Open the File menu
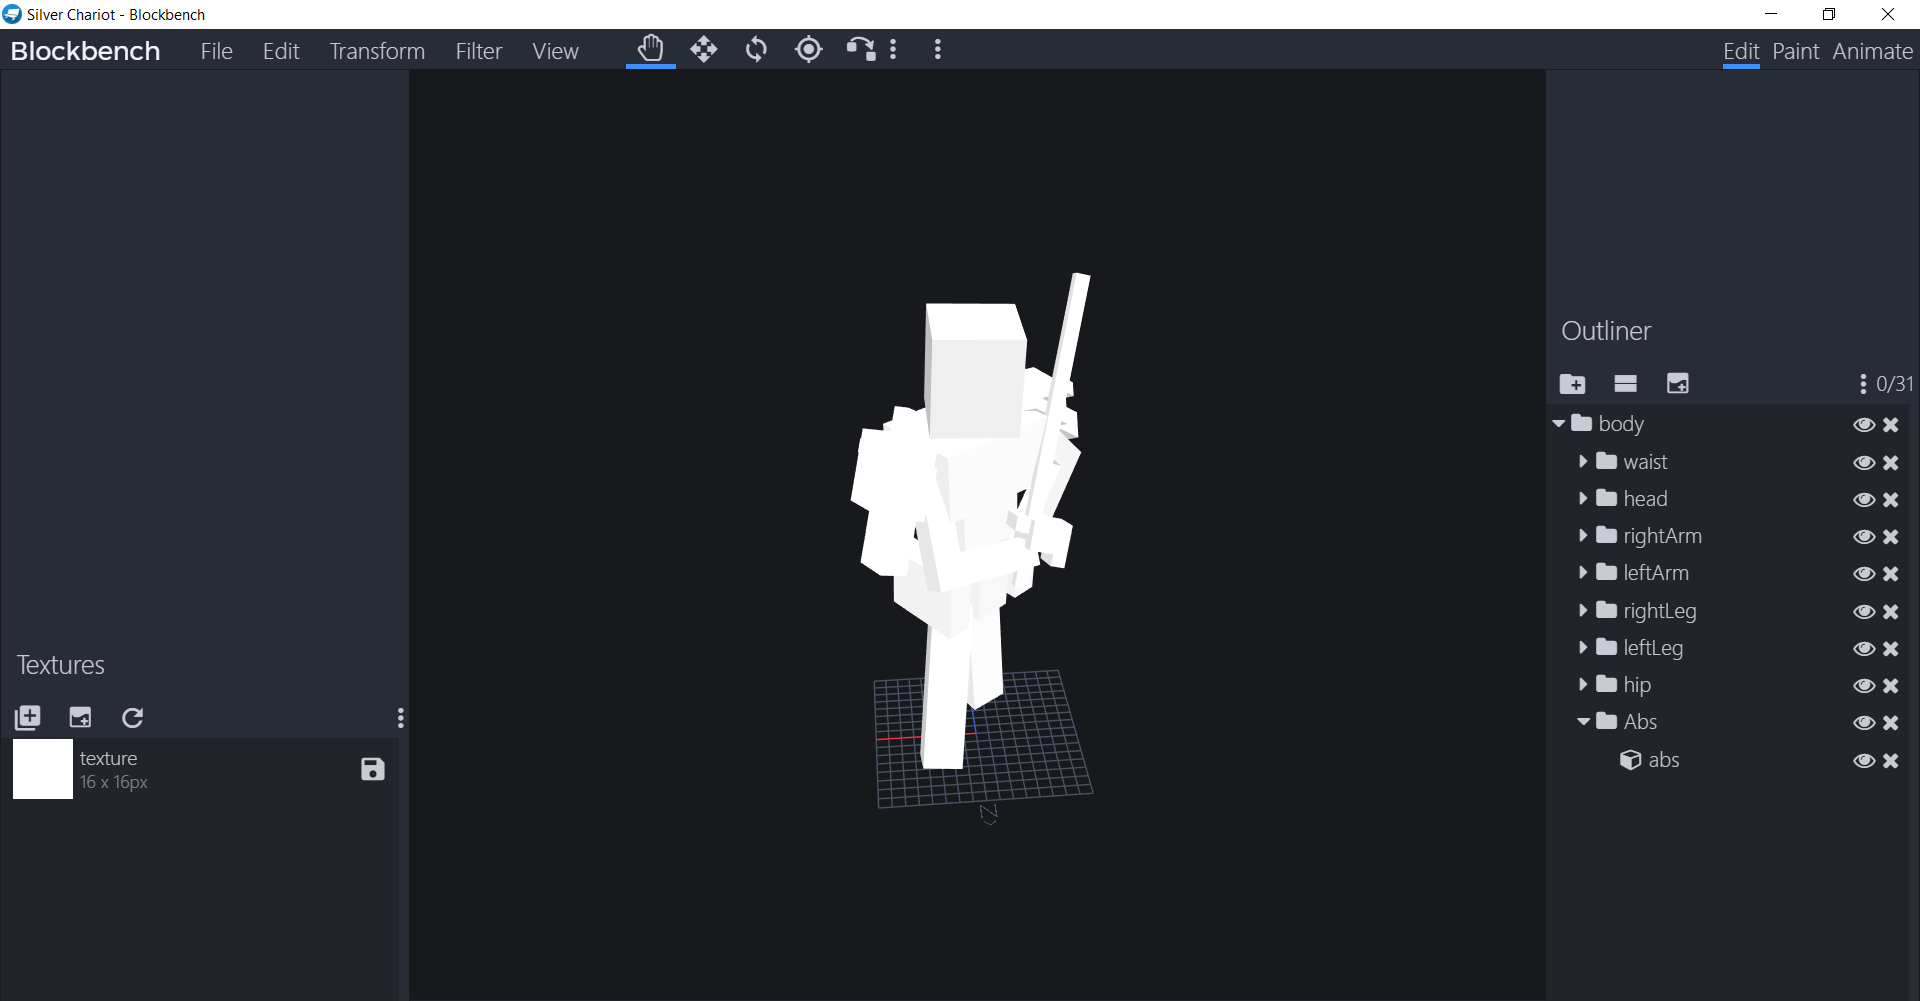This screenshot has height=1001, width=1920. pyautogui.click(x=217, y=51)
